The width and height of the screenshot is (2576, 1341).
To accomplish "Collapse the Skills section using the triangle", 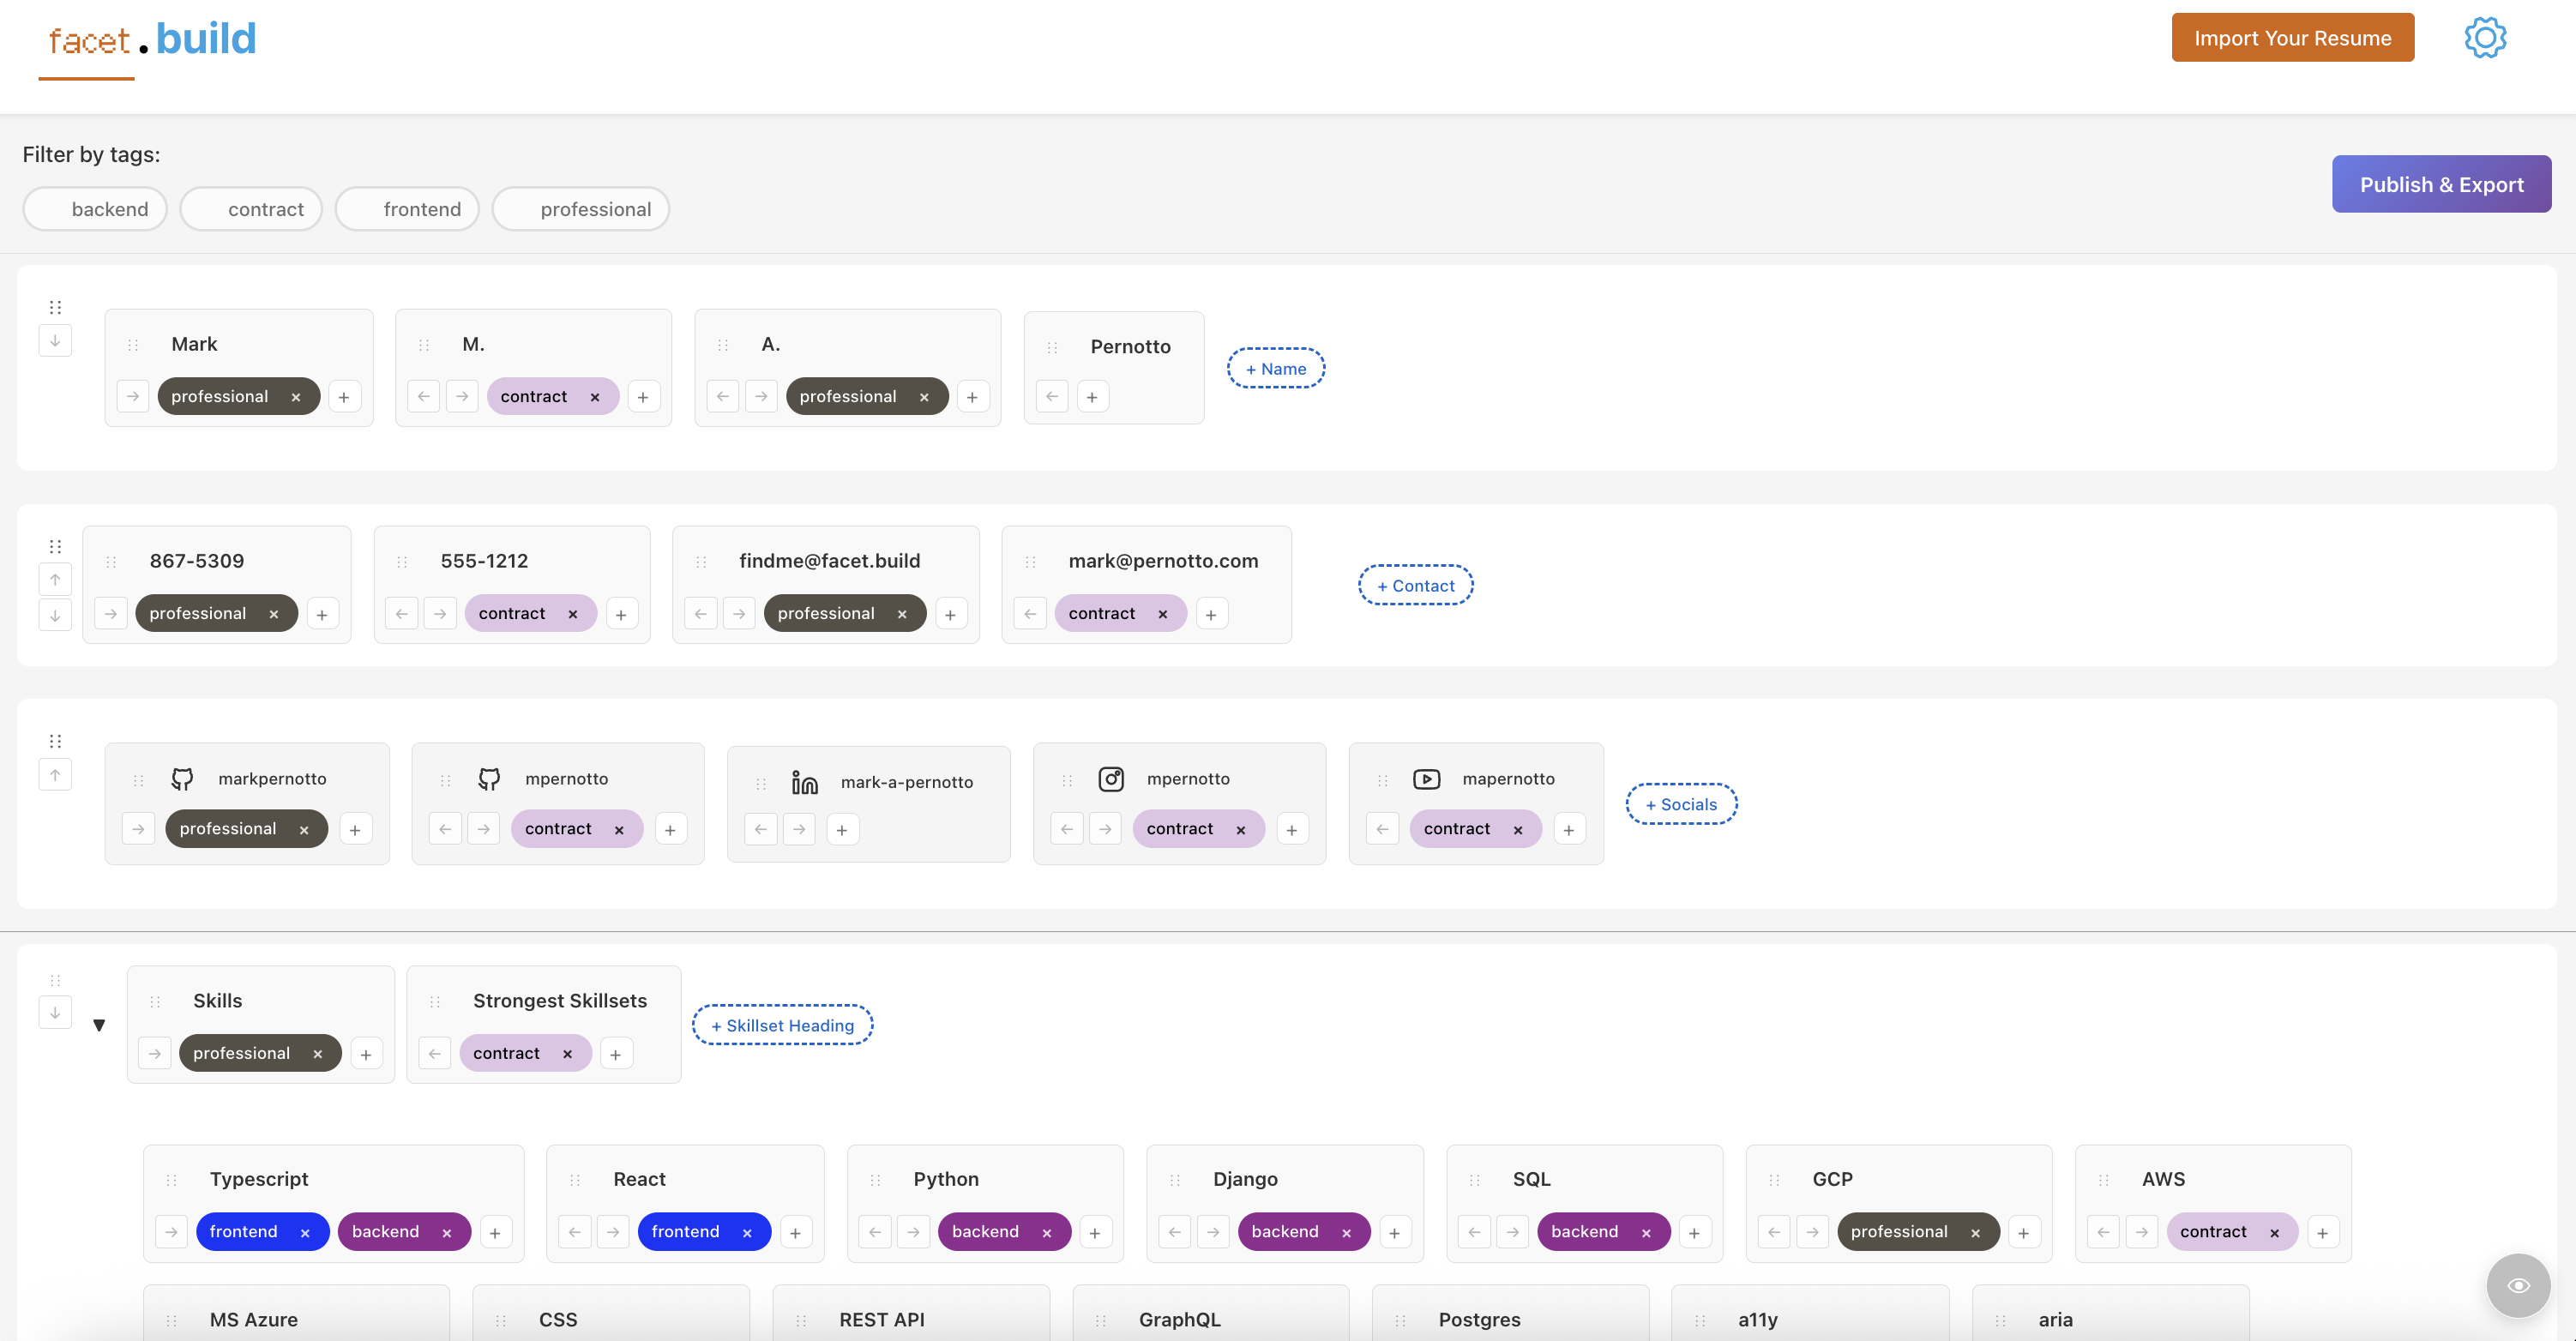I will [100, 1024].
